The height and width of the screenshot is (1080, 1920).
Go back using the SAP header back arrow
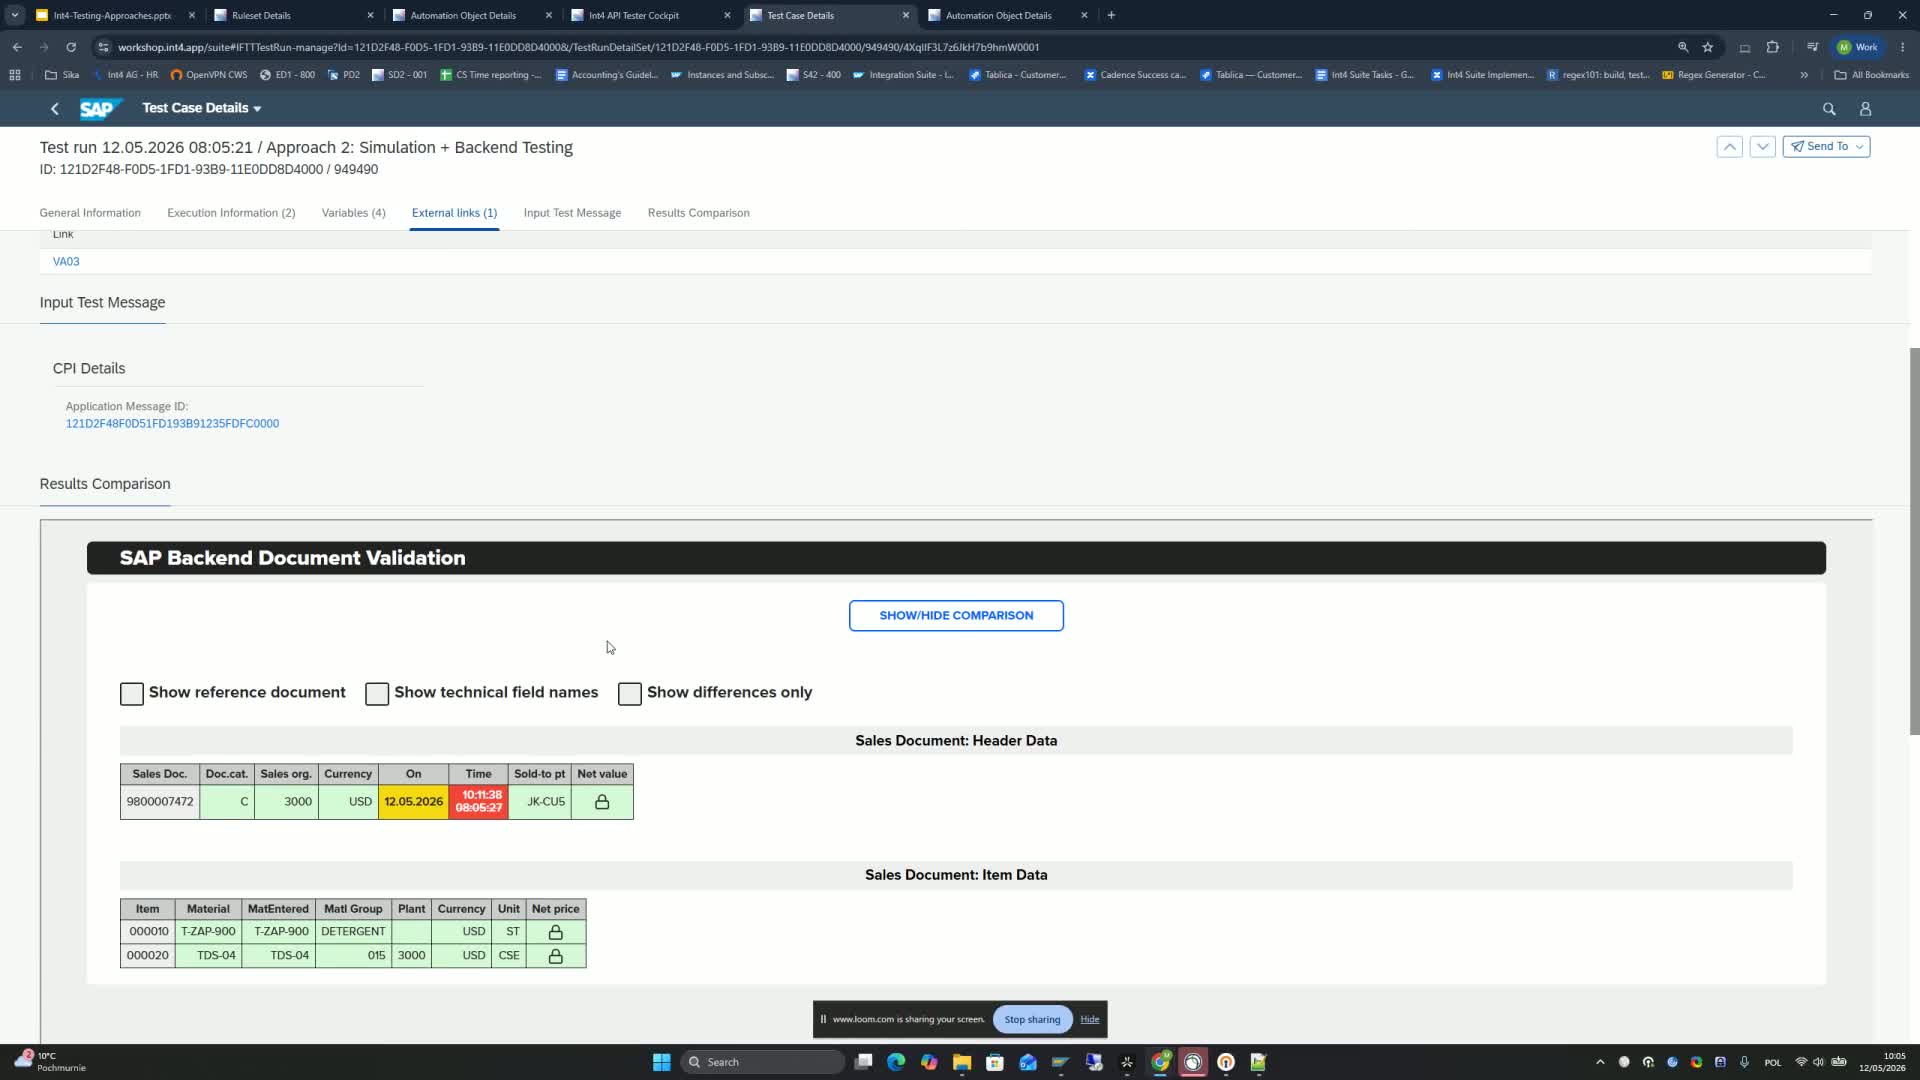(55, 108)
